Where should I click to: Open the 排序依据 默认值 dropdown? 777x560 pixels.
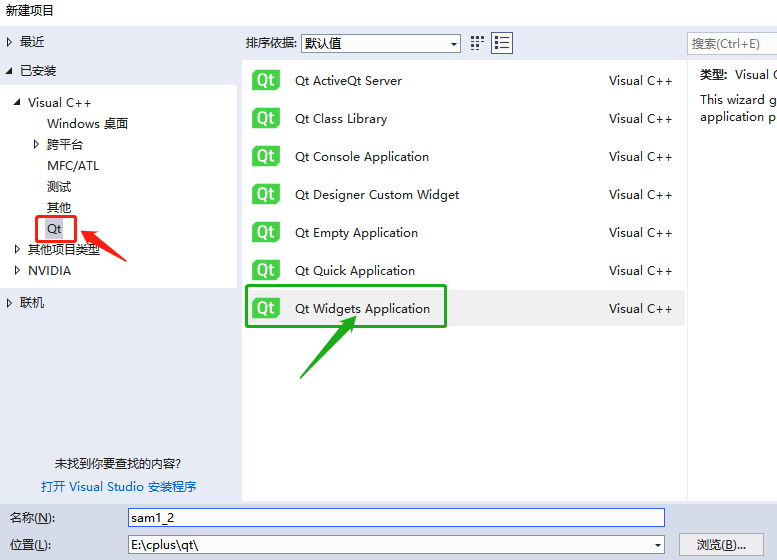381,44
